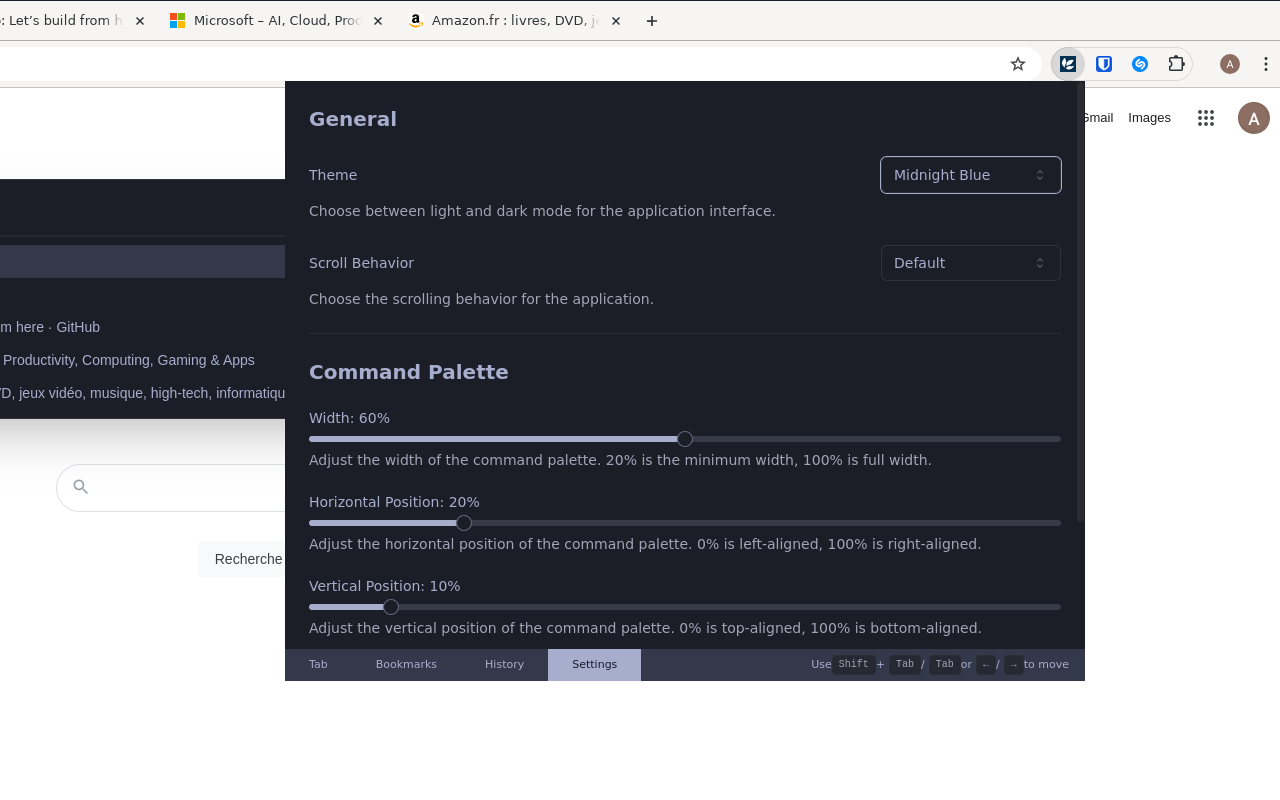Click the Google account avatar on the page
Viewport: 1280px width, 800px height.
tap(1254, 118)
